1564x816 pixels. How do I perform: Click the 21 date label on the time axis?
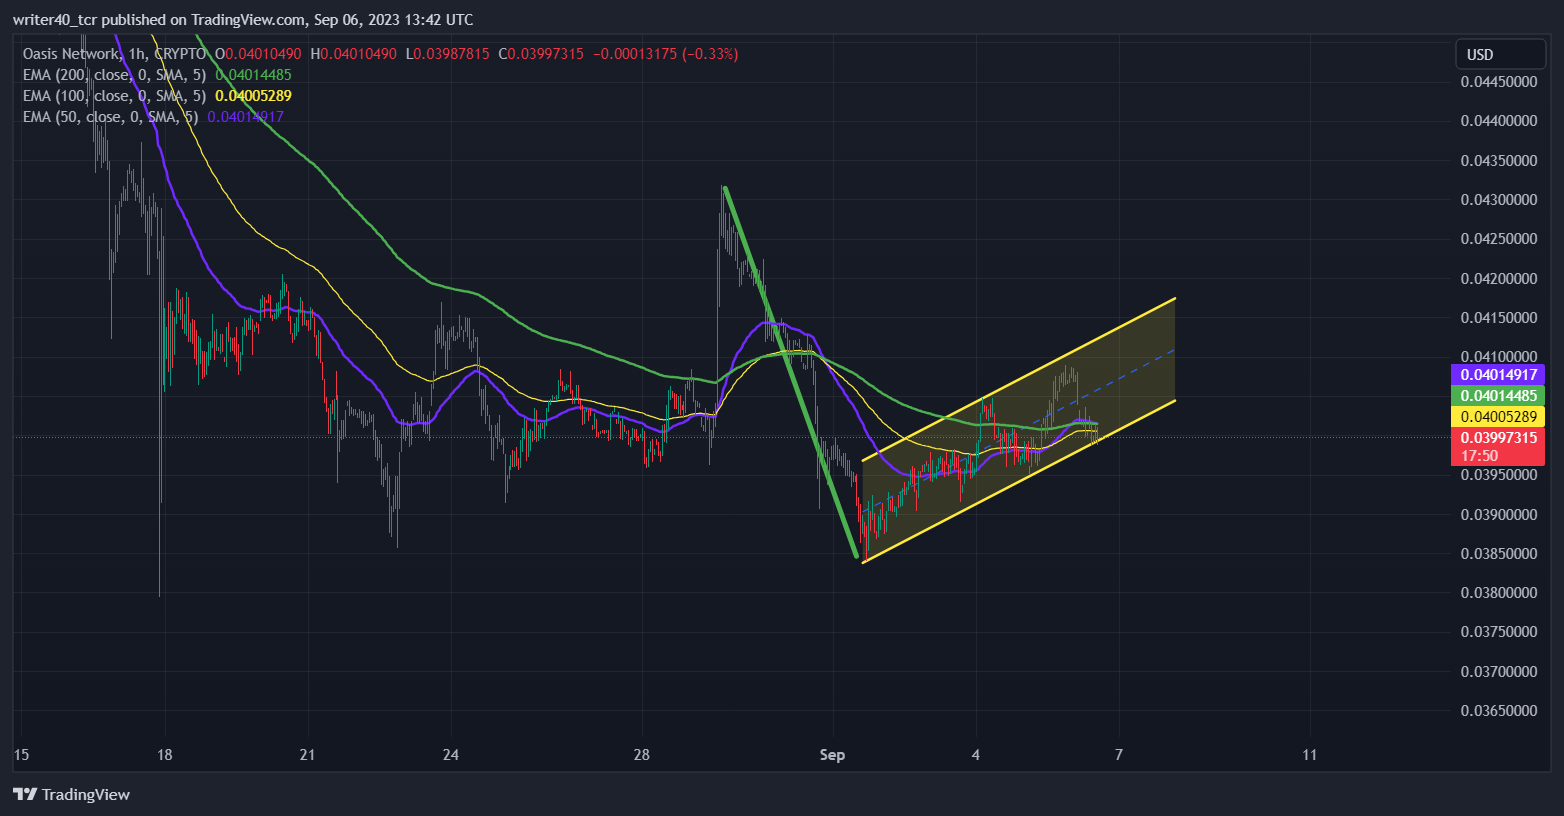[307, 755]
